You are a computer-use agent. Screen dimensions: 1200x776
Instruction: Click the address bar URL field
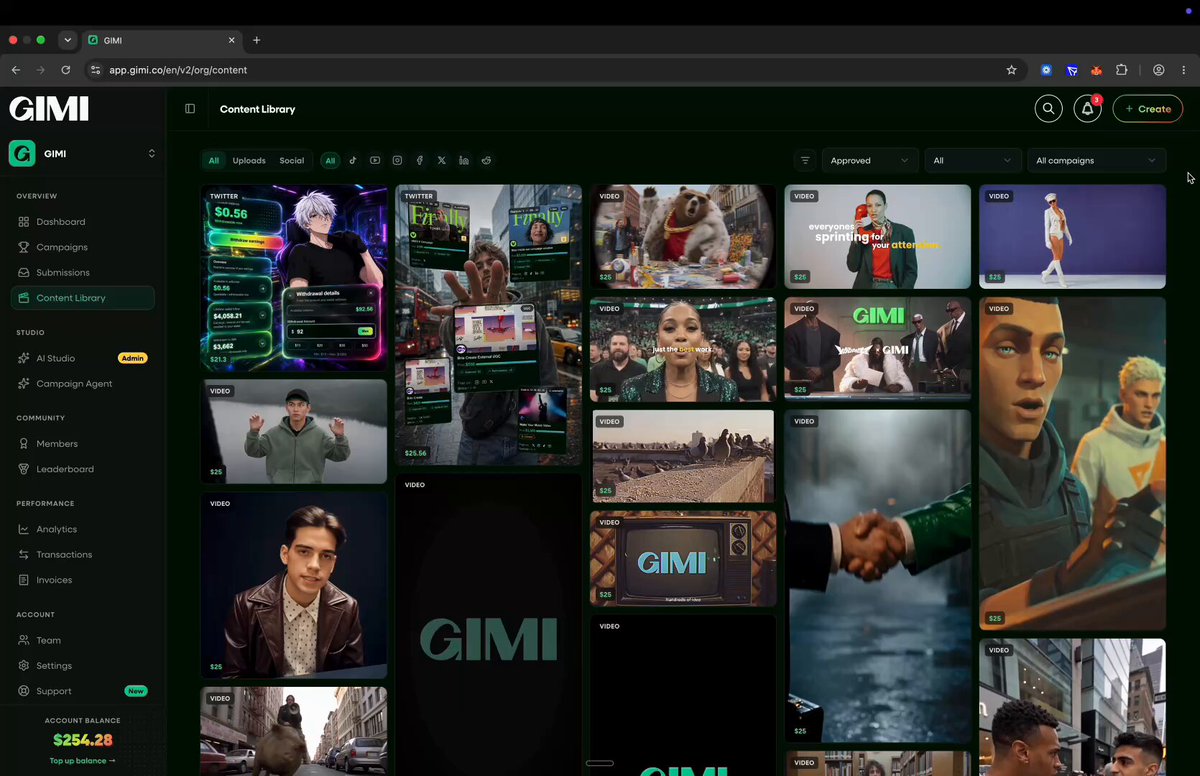coord(550,70)
